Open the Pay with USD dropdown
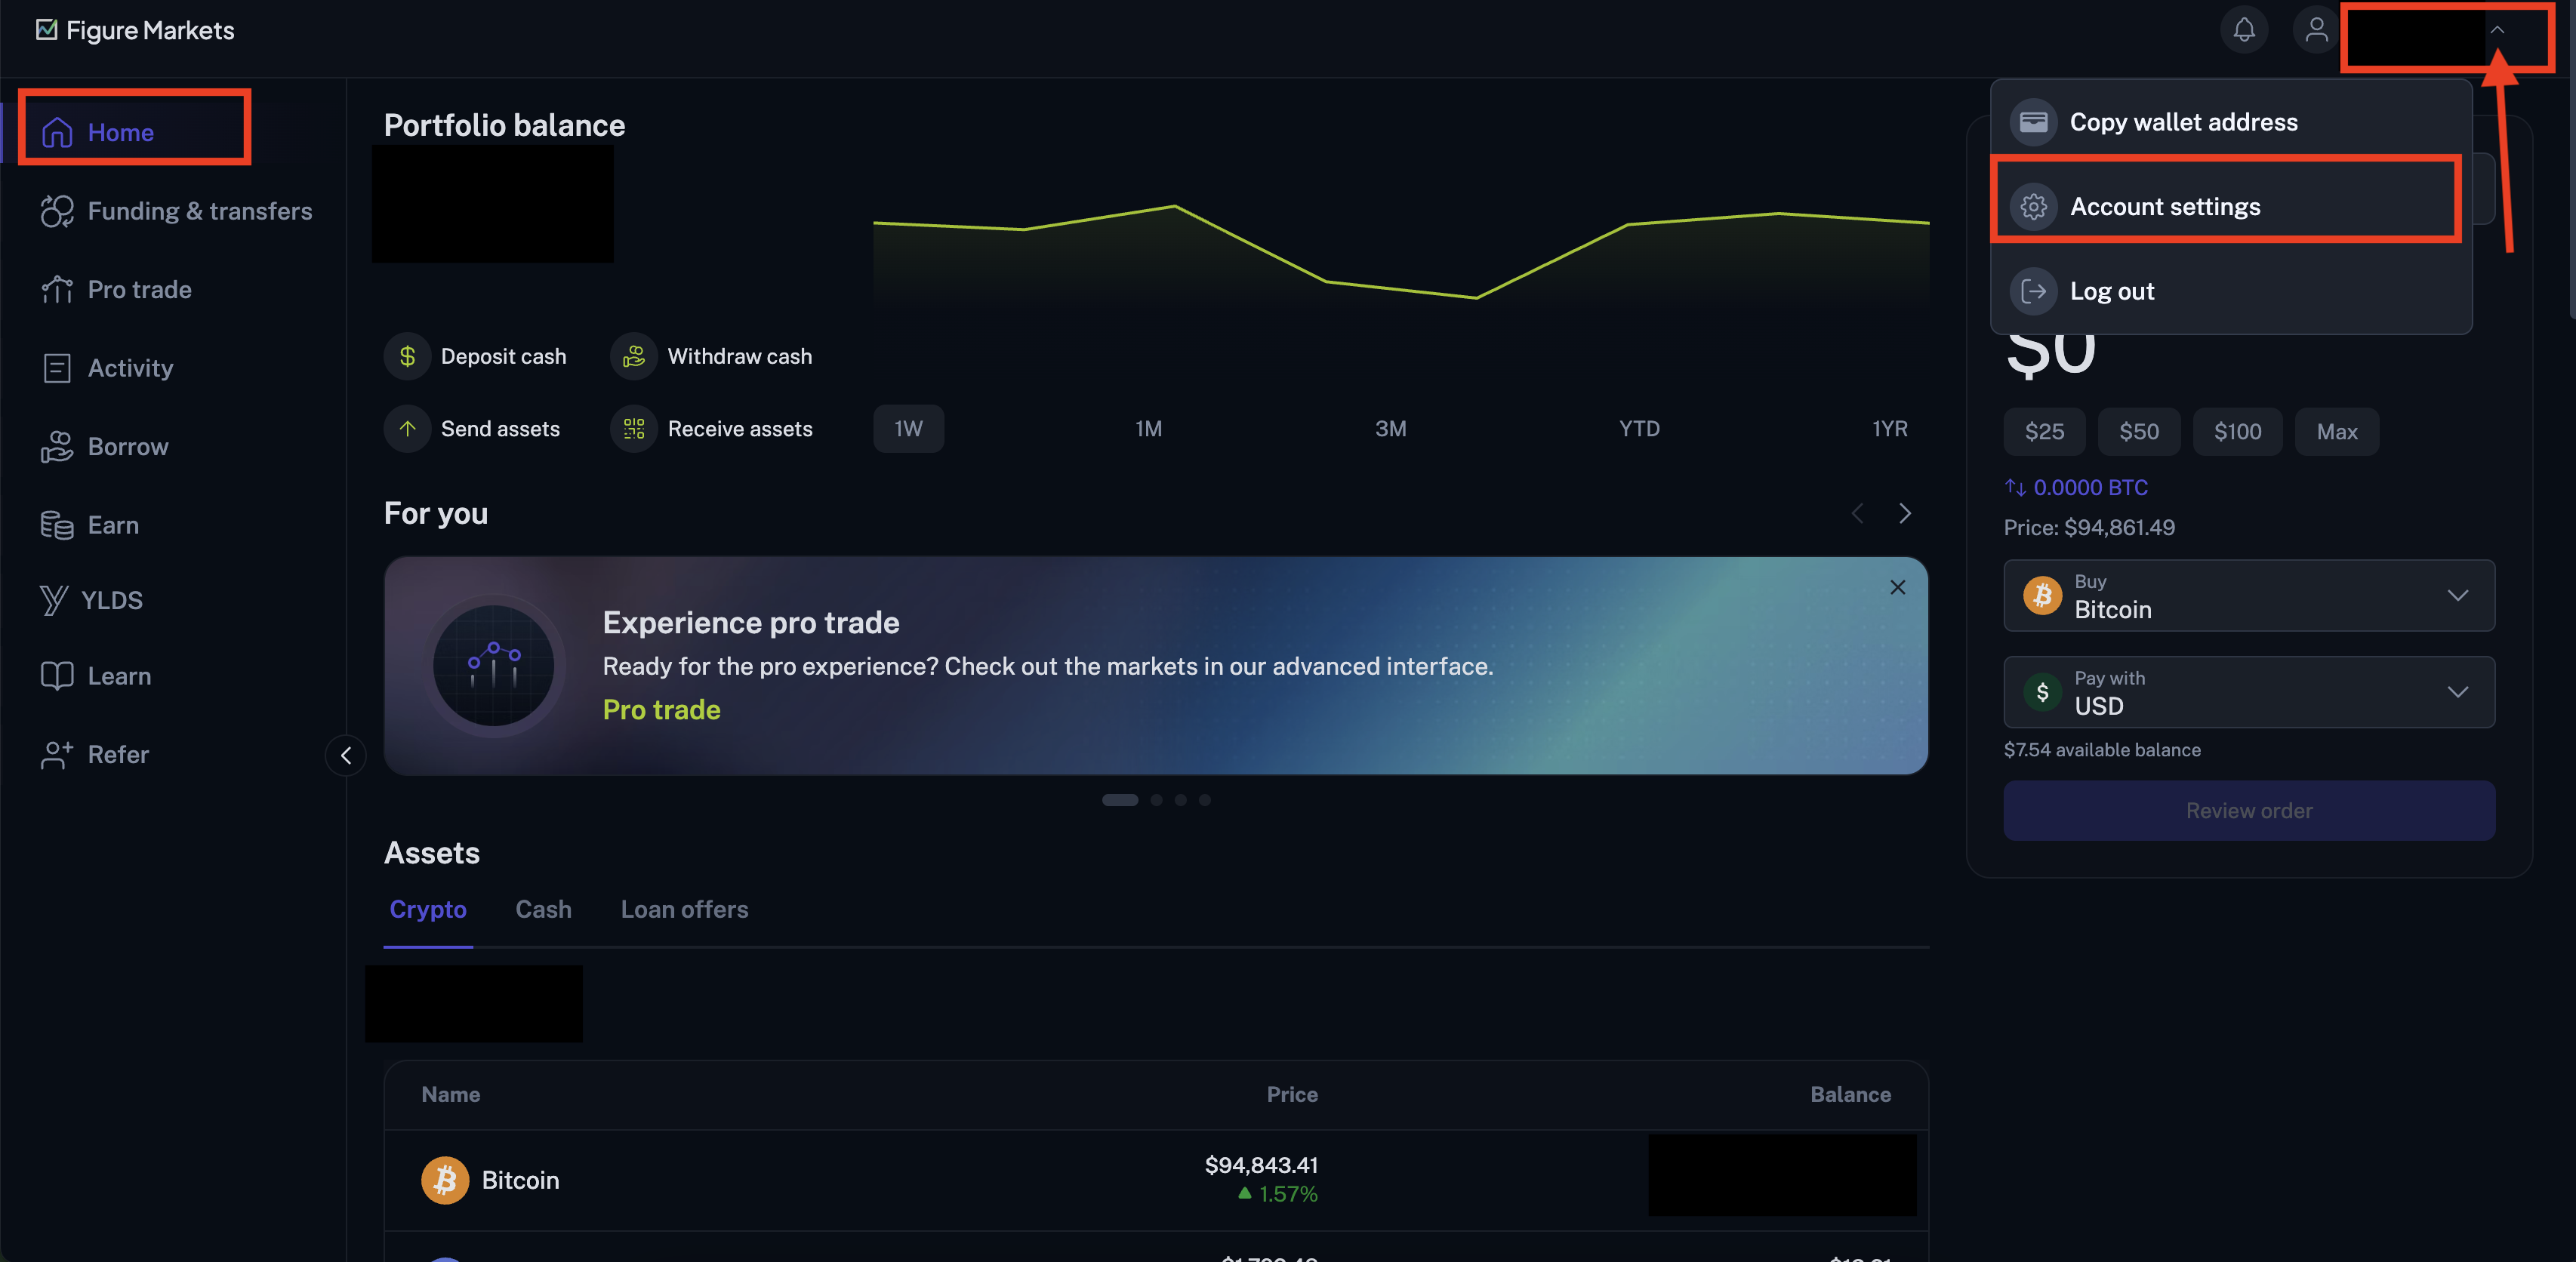2576x1262 pixels. (2249, 692)
